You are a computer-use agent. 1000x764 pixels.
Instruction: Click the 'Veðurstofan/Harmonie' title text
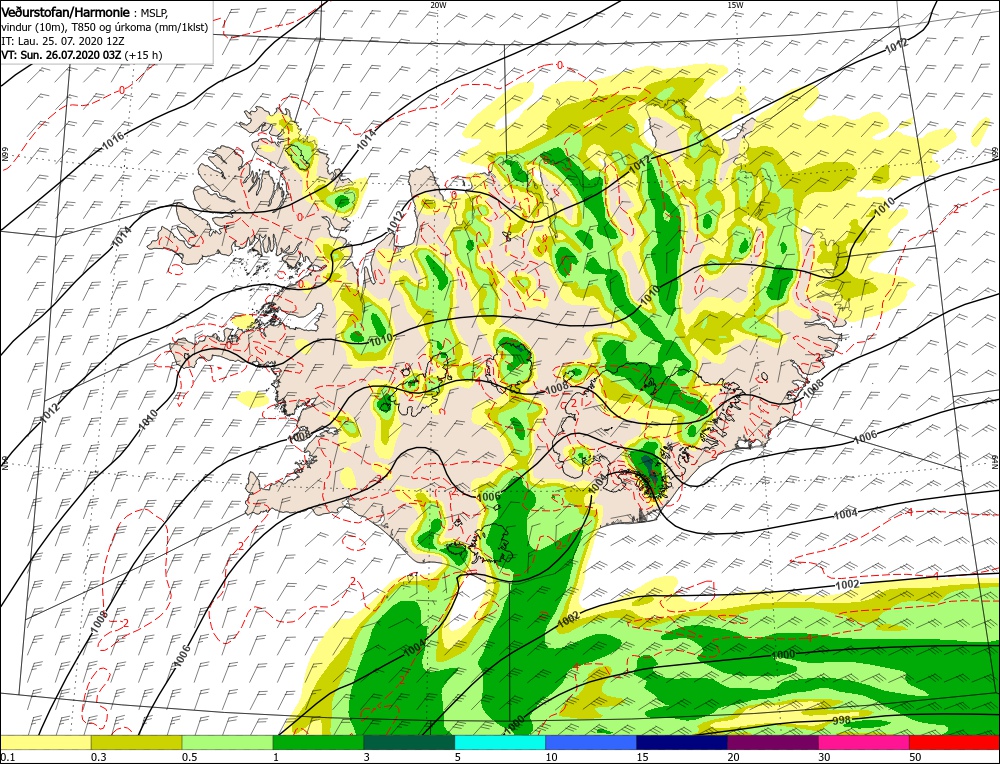(x=66, y=13)
